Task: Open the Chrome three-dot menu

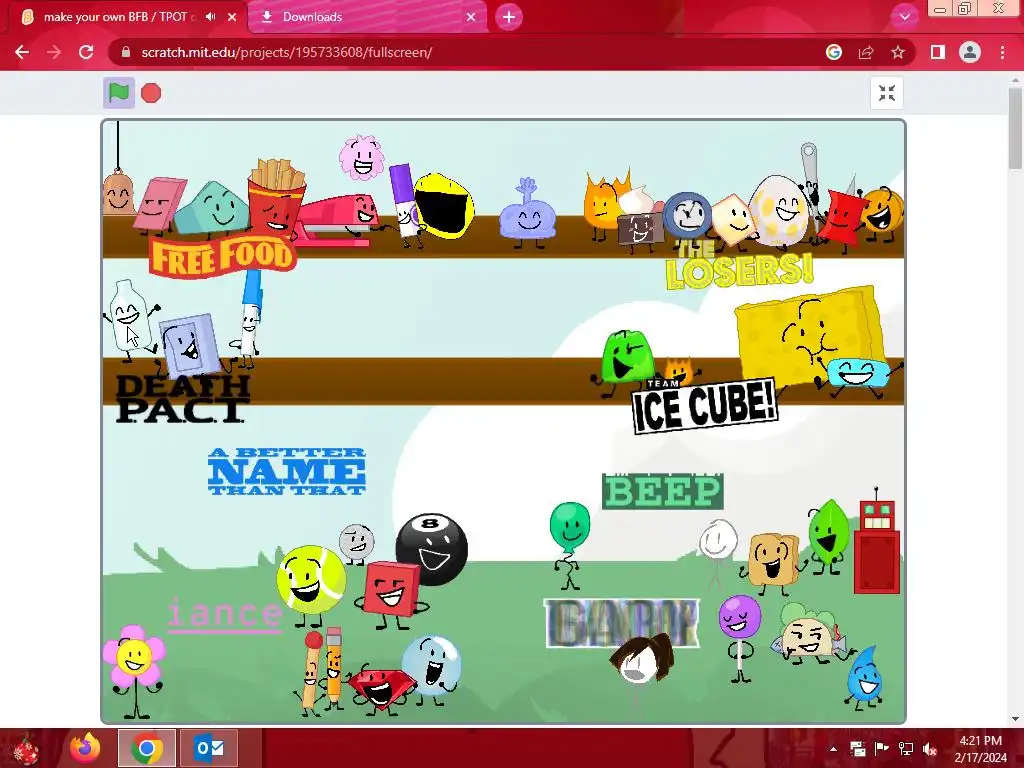Action: (x=1002, y=52)
